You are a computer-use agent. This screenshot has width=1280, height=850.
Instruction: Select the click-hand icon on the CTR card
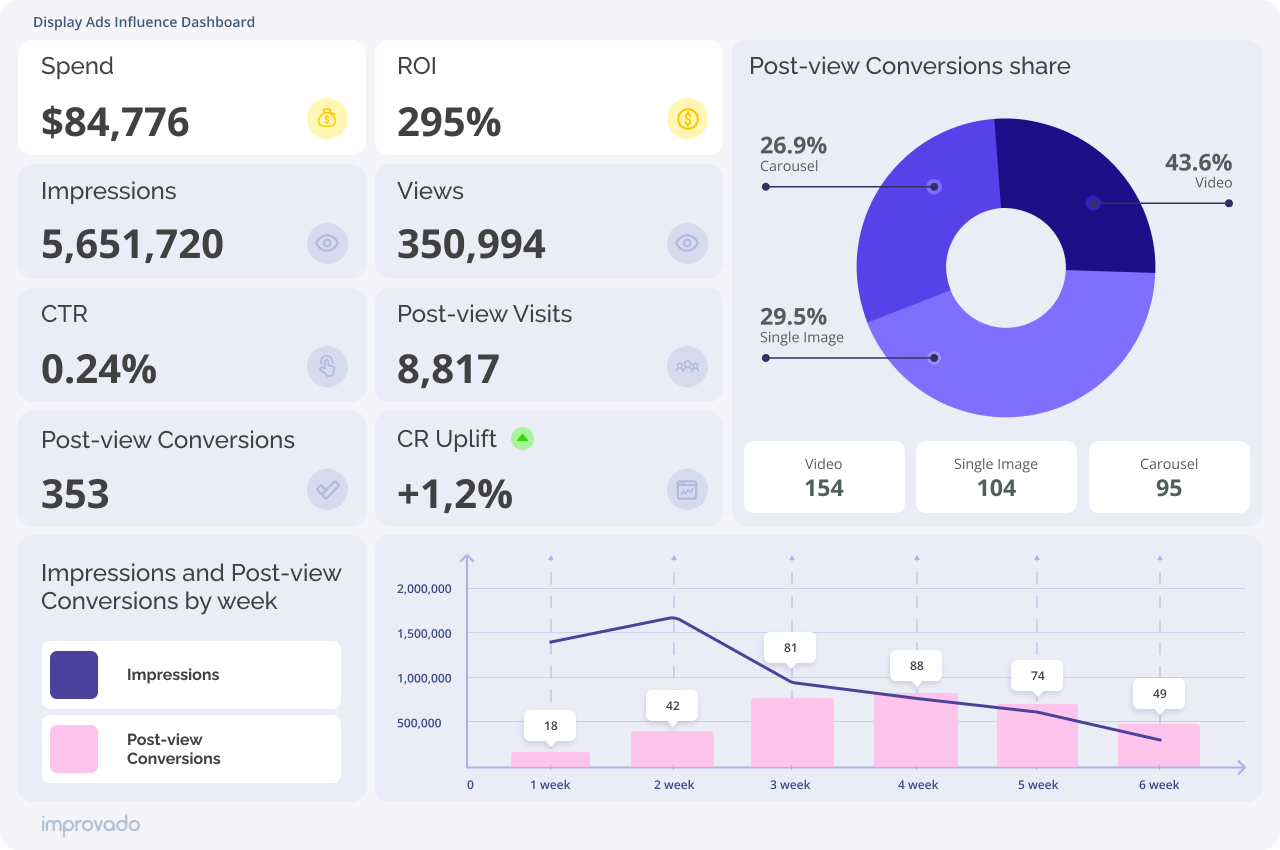(327, 366)
